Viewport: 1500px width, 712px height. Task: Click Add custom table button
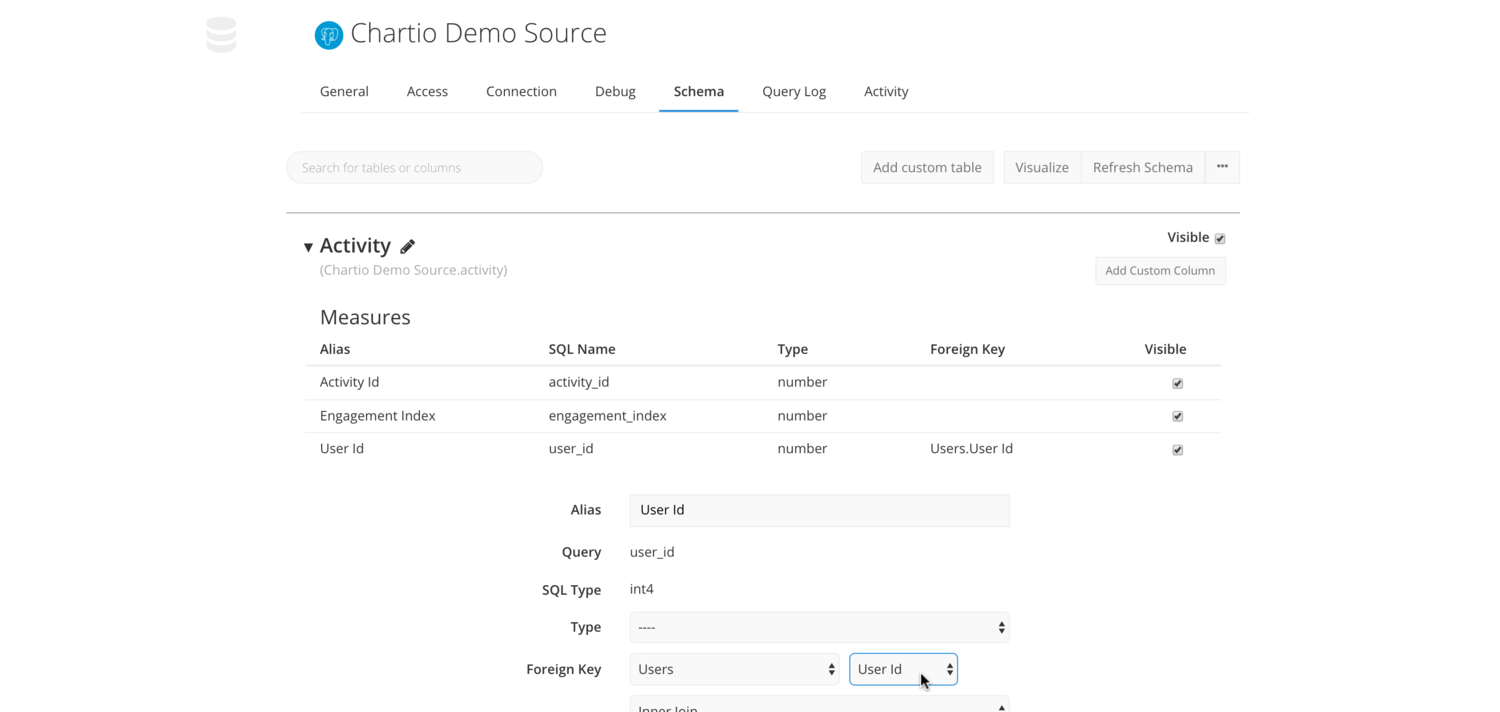point(927,167)
